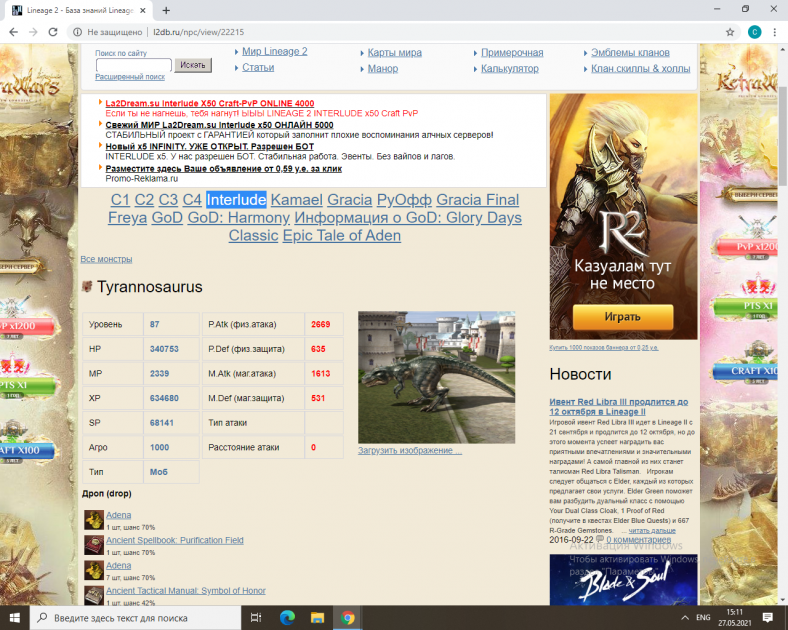
Task: Click first Adena coin drop icon
Action: click(94, 520)
